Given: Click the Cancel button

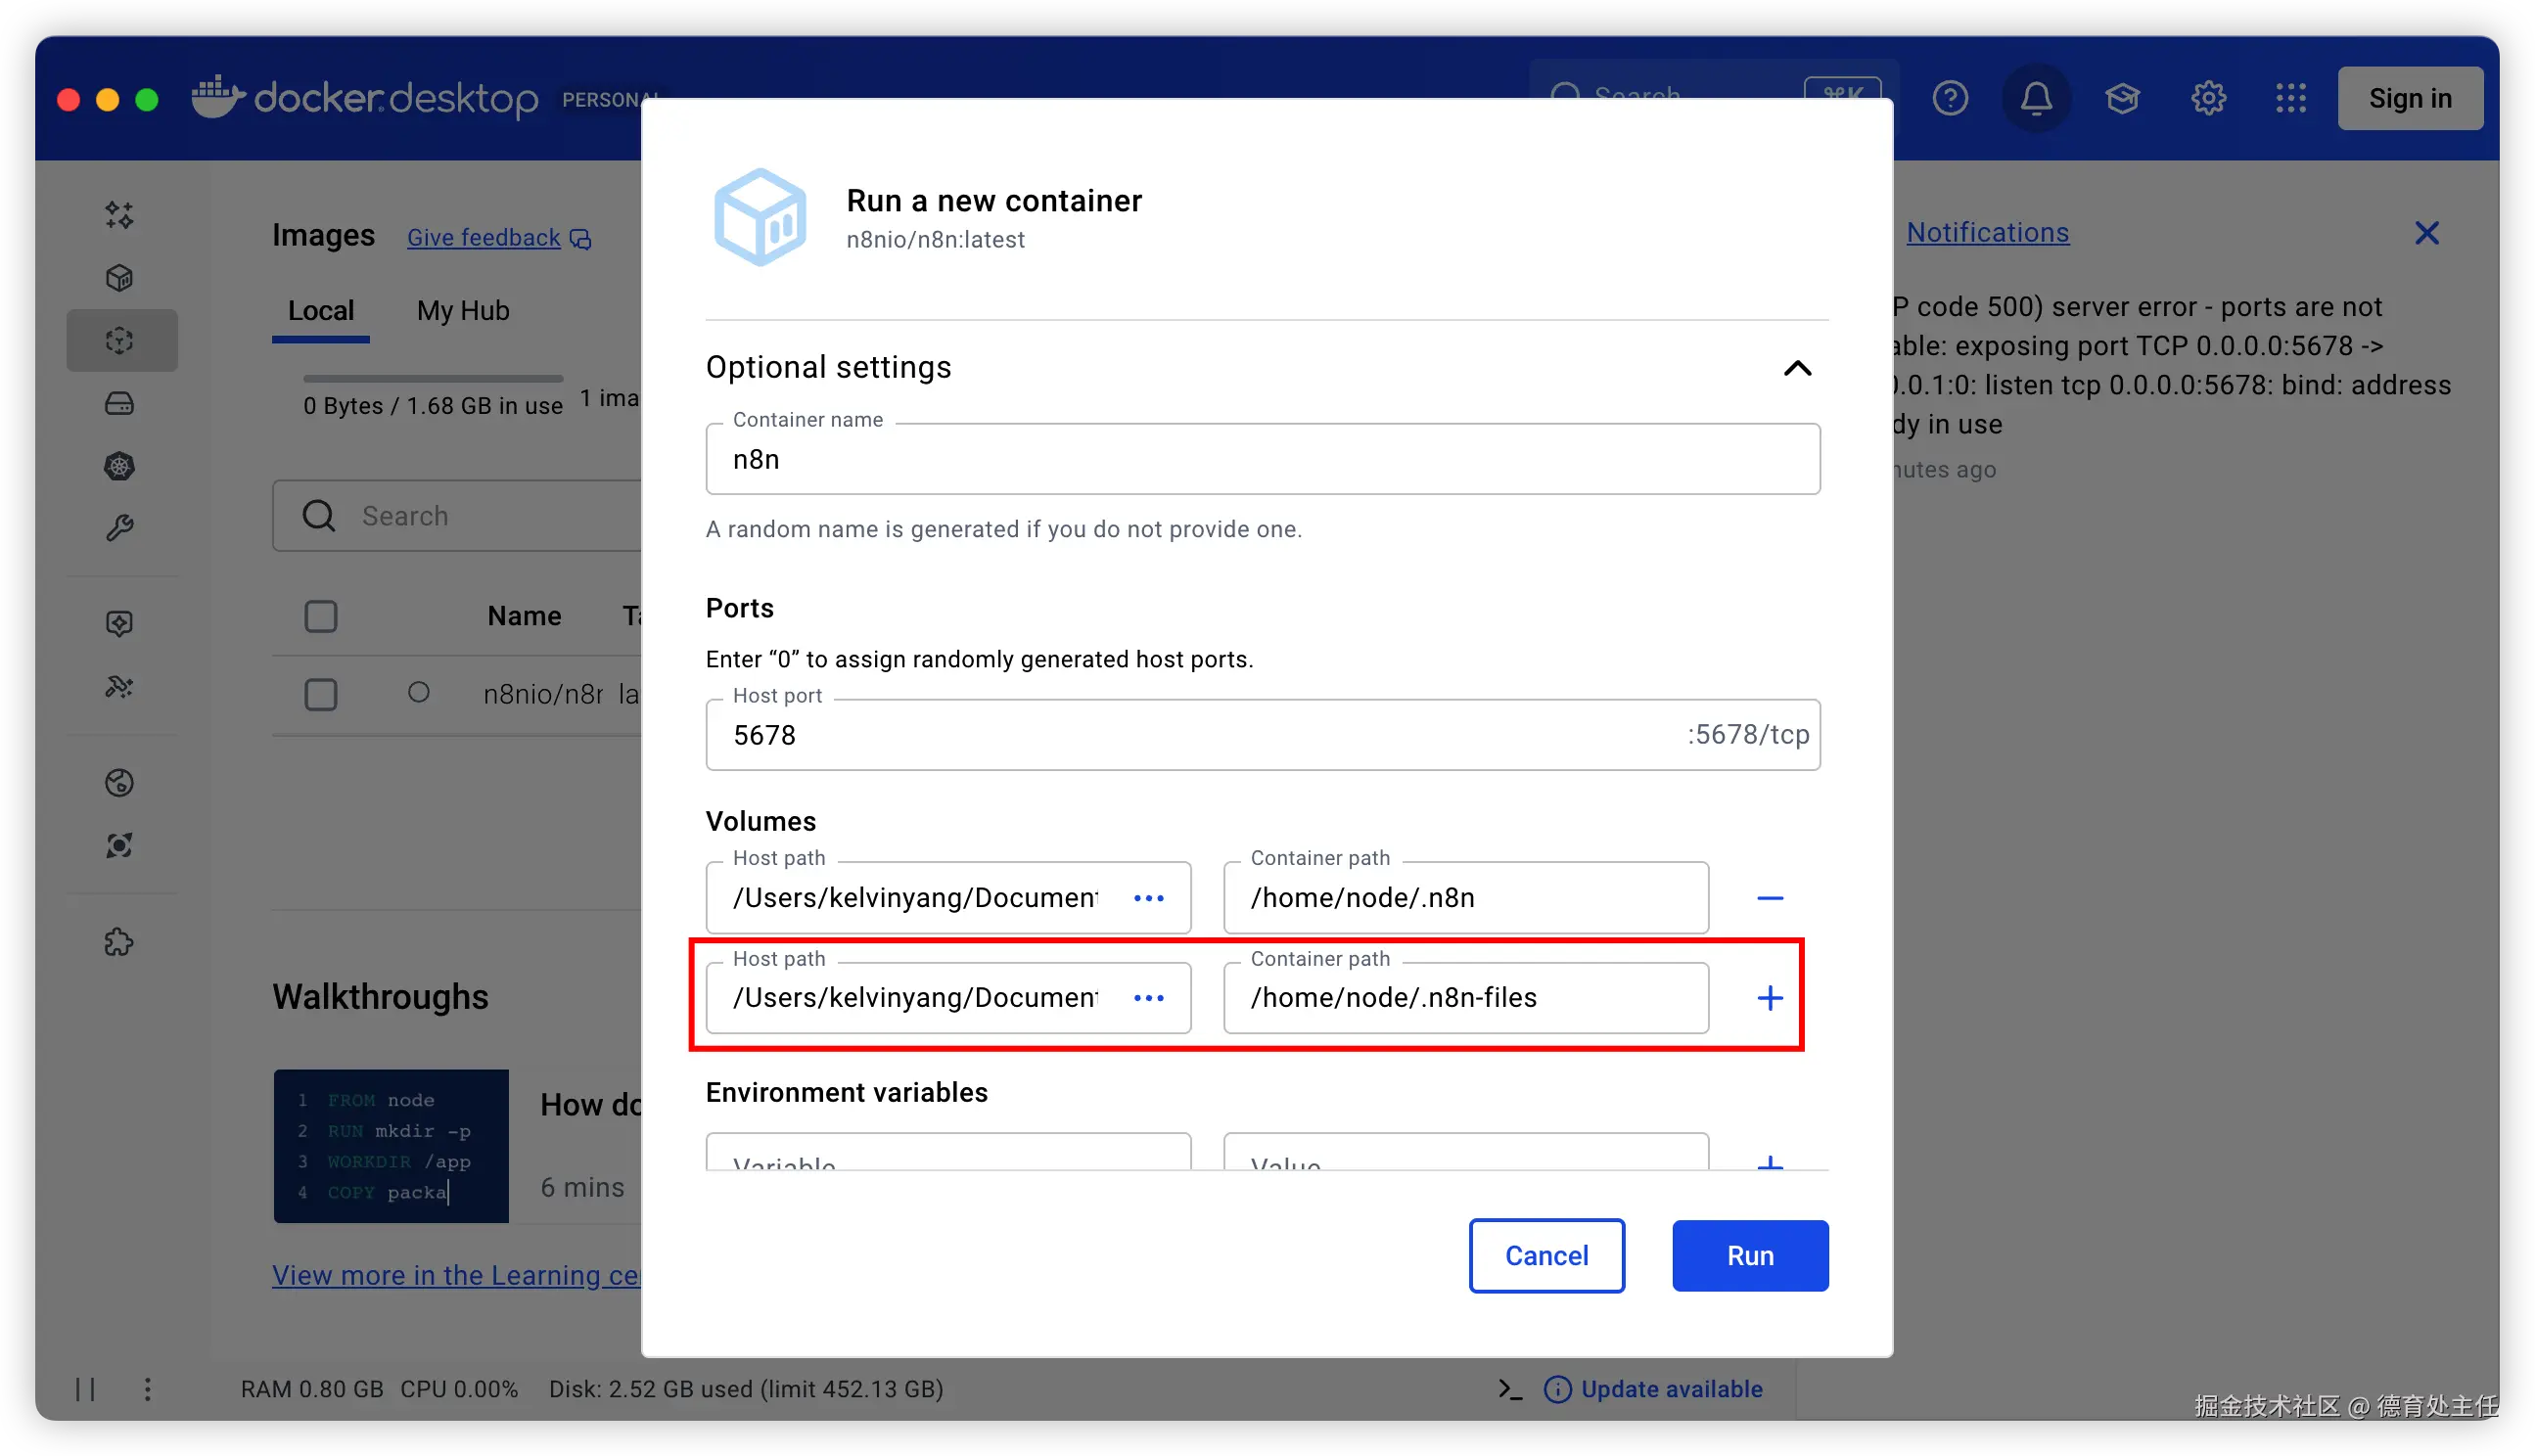Looking at the screenshot, I should 1546,1256.
